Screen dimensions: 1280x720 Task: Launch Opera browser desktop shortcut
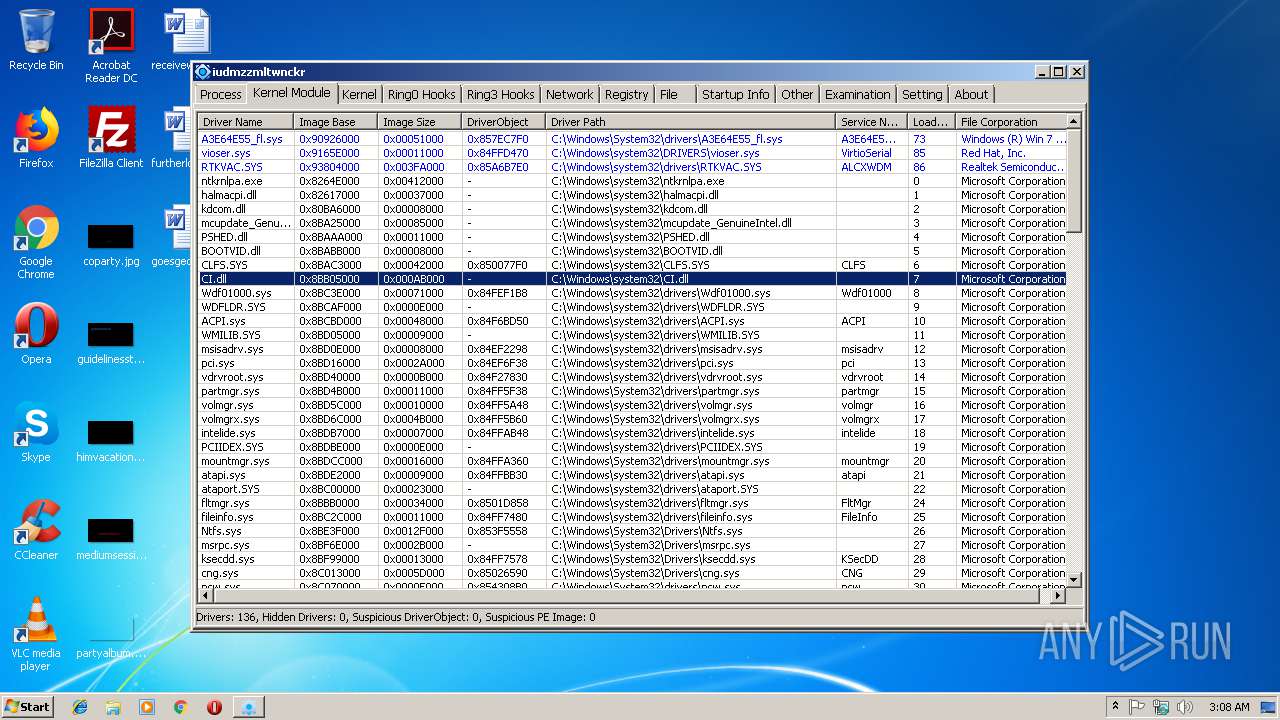tap(36, 333)
